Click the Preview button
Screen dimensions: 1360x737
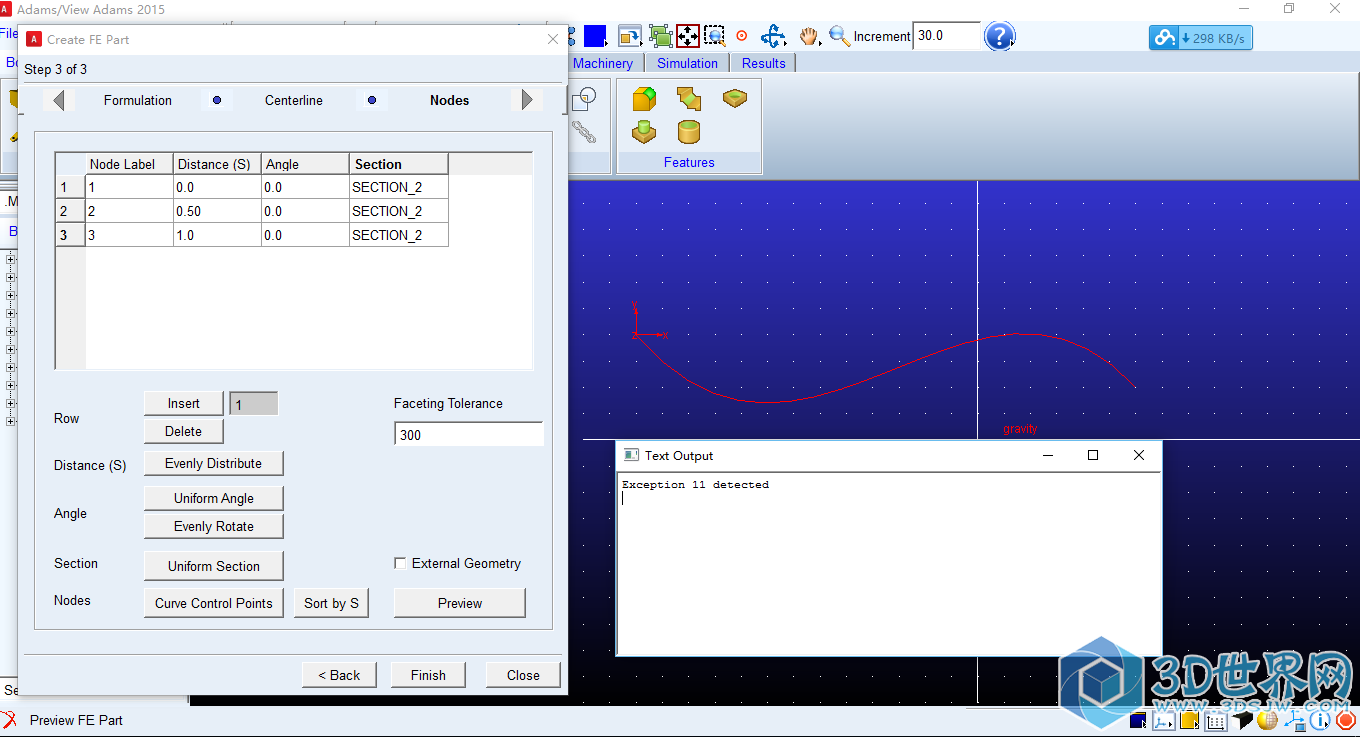[x=460, y=603]
